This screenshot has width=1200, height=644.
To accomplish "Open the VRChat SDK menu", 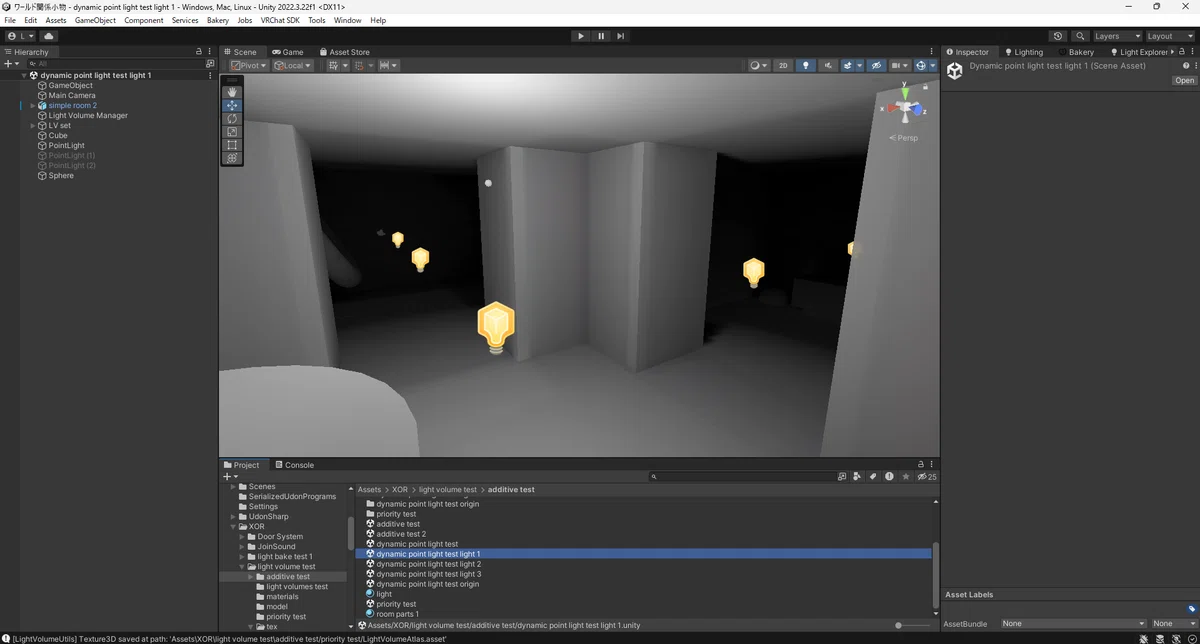I will point(280,20).
